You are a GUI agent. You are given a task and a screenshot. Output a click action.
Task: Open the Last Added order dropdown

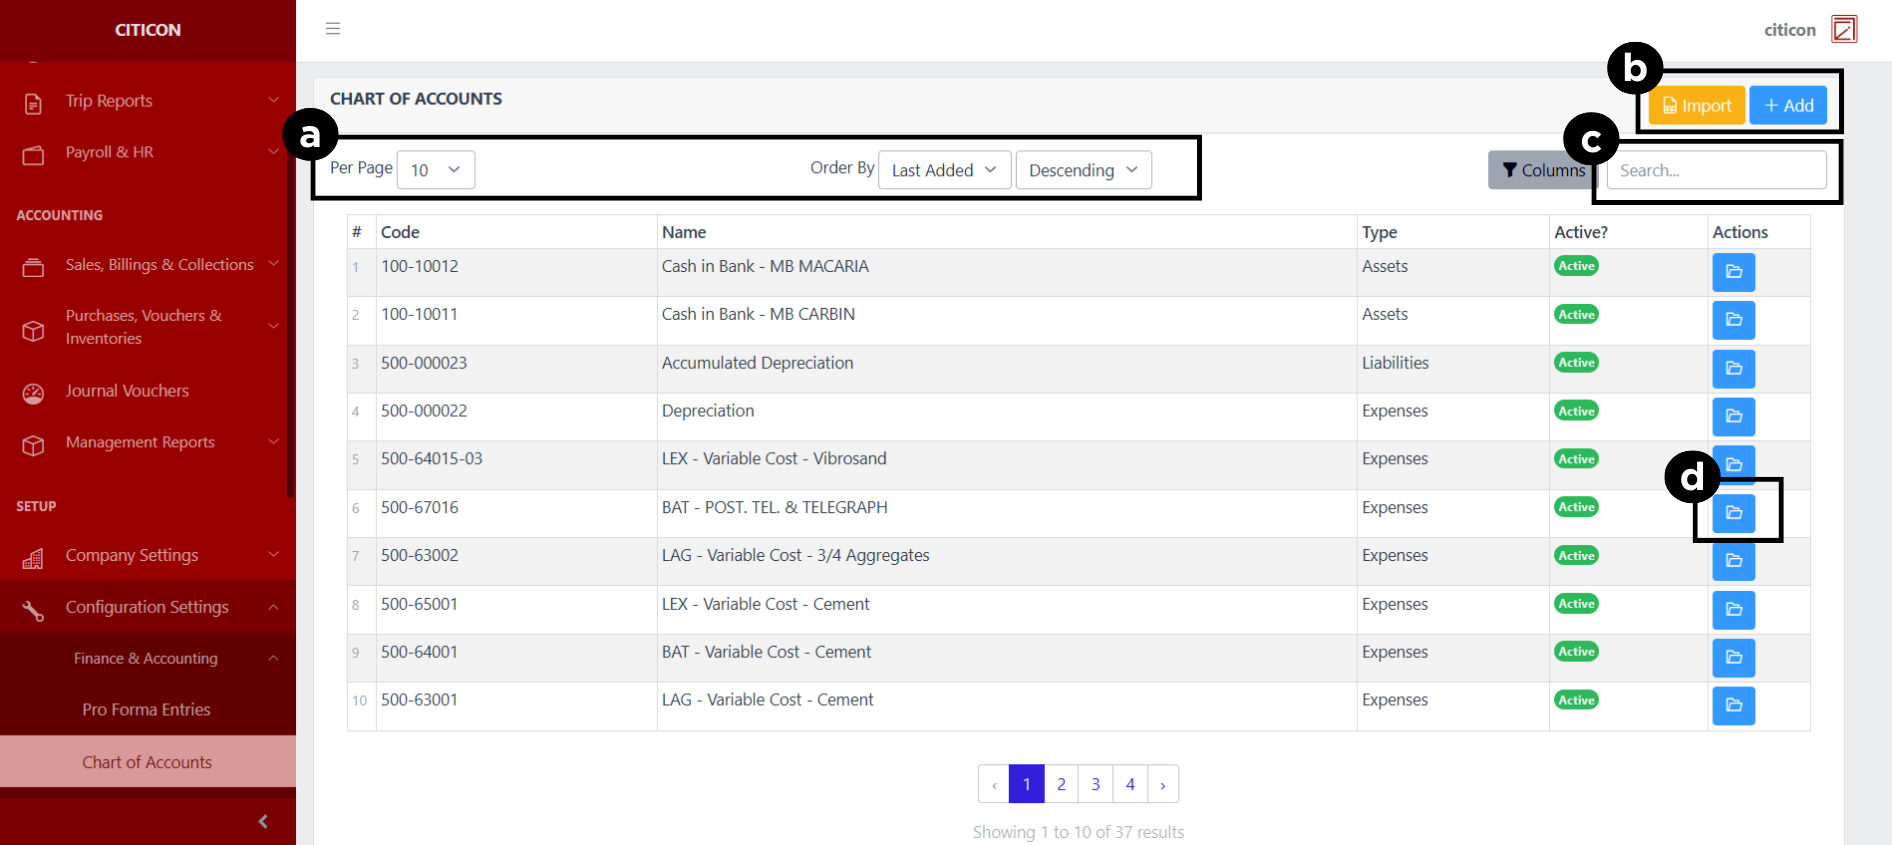[x=944, y=170]
